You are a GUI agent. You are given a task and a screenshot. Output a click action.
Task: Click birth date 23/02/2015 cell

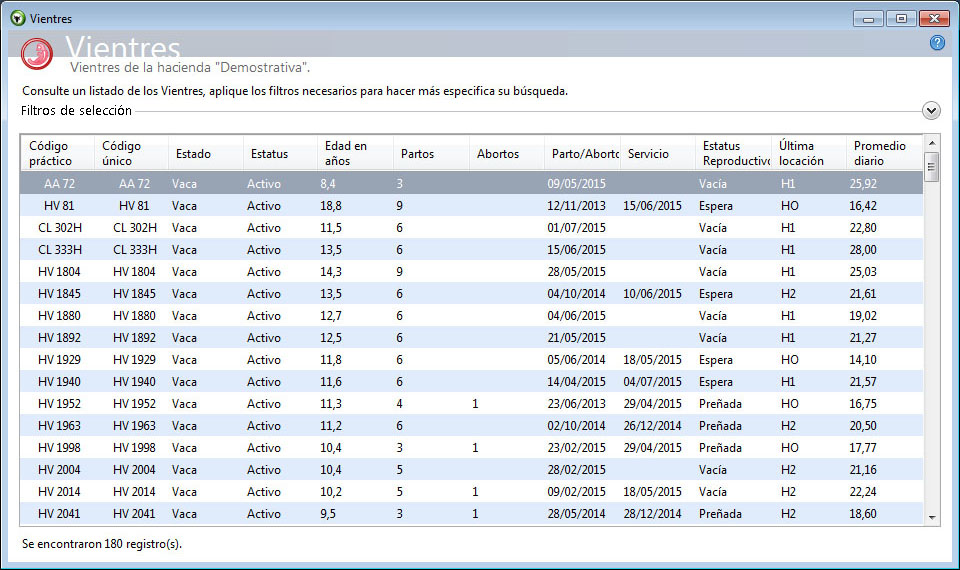(x=576, y=448)
